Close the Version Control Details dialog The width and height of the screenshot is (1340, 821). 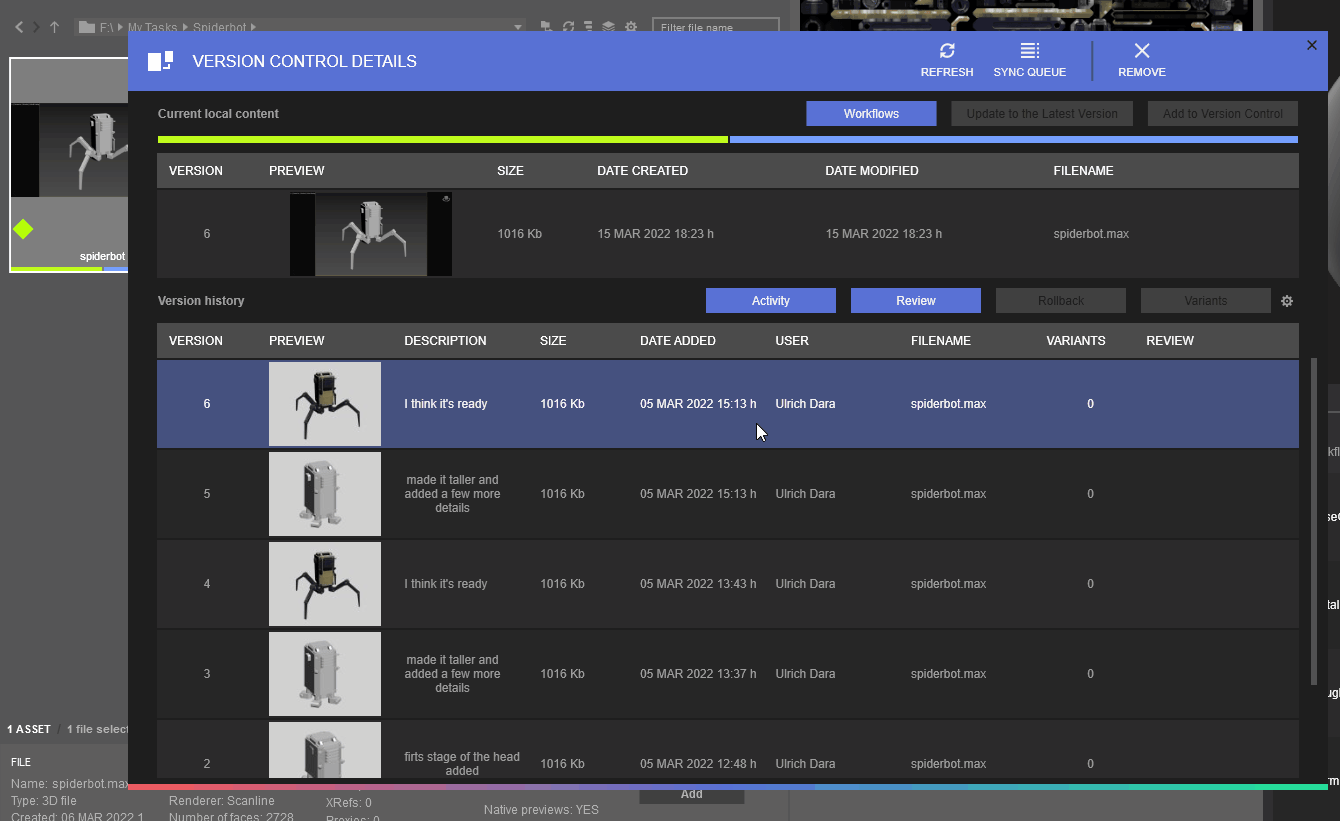point(1312,45)
